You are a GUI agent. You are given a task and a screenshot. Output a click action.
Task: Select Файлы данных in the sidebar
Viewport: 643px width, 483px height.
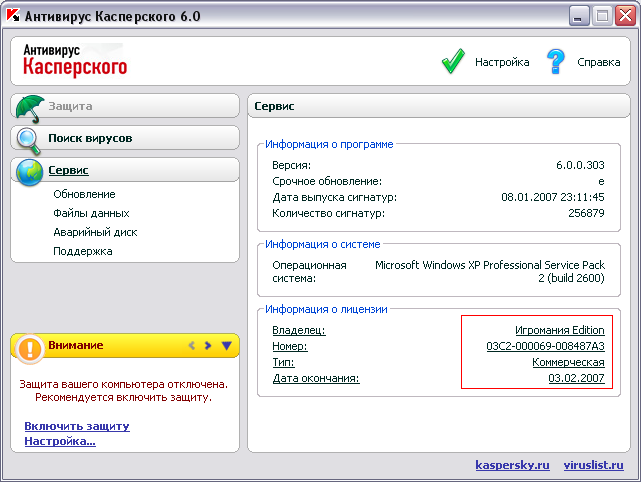[91, 213]
